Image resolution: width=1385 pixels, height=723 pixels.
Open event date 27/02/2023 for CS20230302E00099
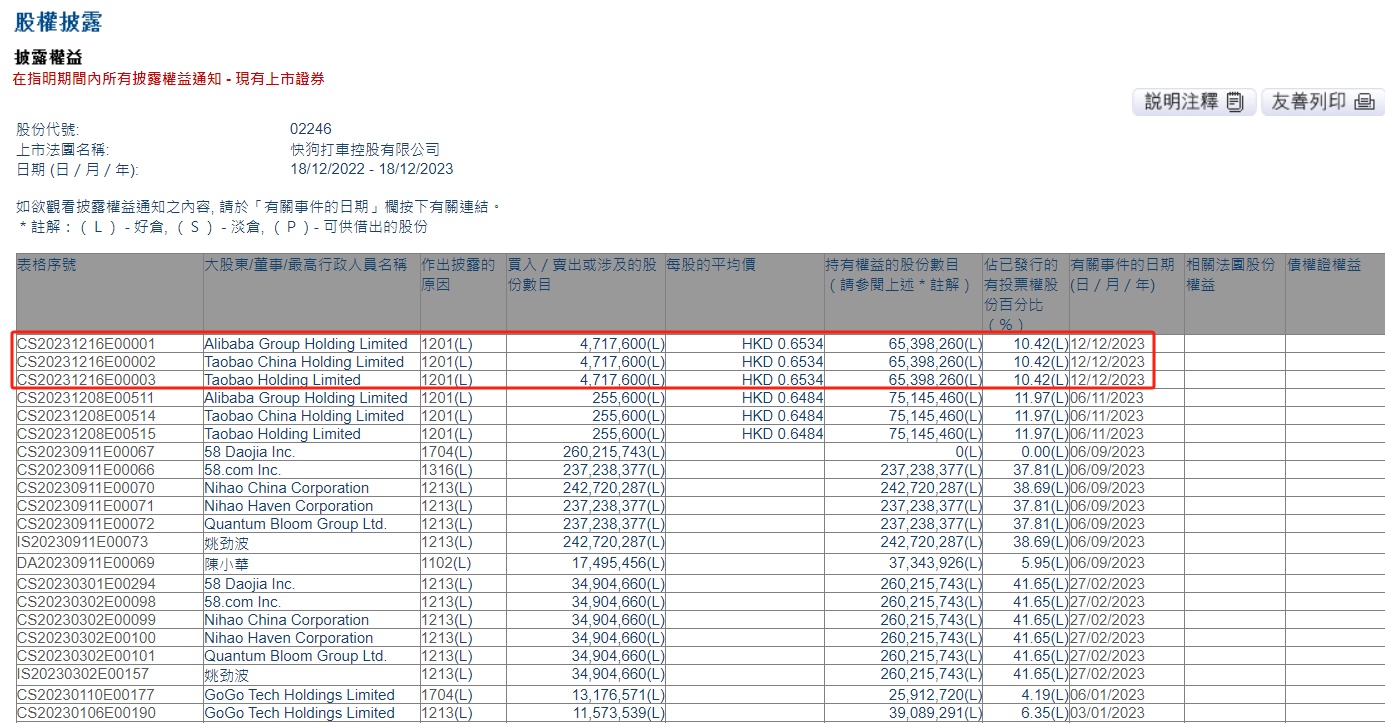1107,620
